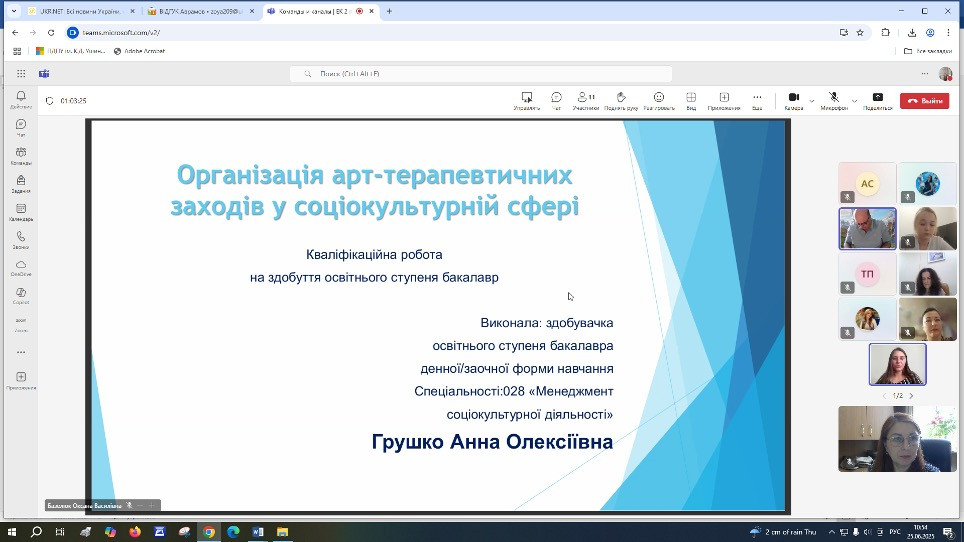Screen dimensions: 964x542
Task: Raise your hand in the meeting
Action: click(621, 100)
